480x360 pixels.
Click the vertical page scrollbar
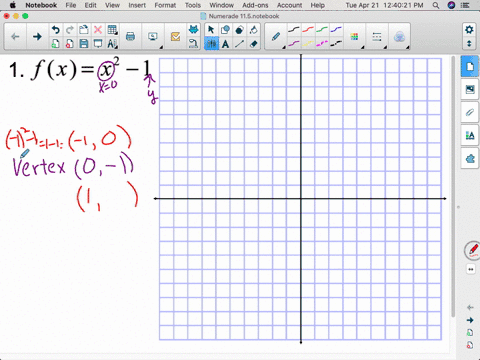pos(453,187)
